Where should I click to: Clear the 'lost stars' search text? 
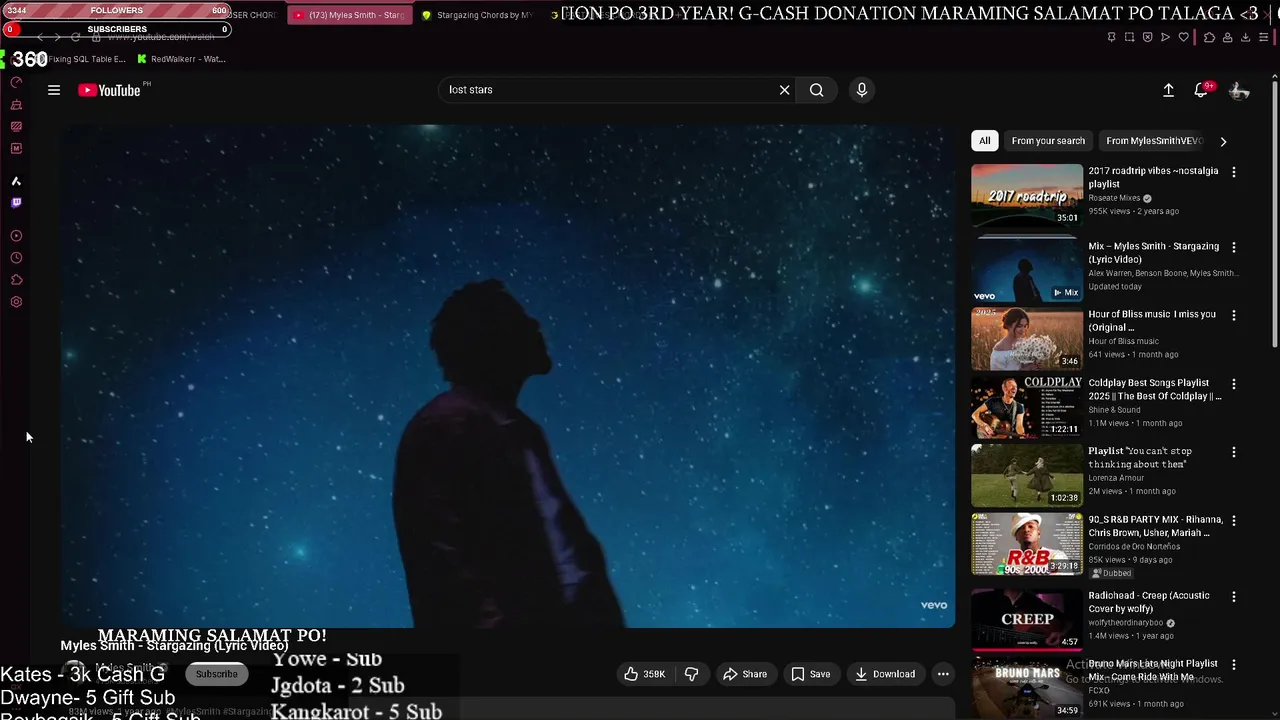click(x=784, y=90)
